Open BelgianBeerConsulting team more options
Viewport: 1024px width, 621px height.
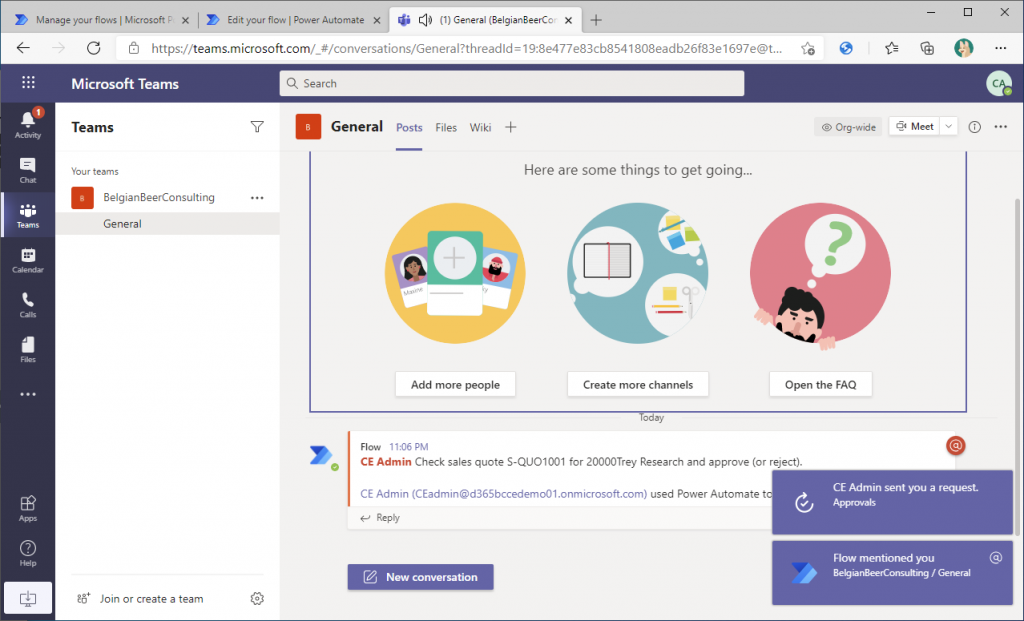(257, 197)
